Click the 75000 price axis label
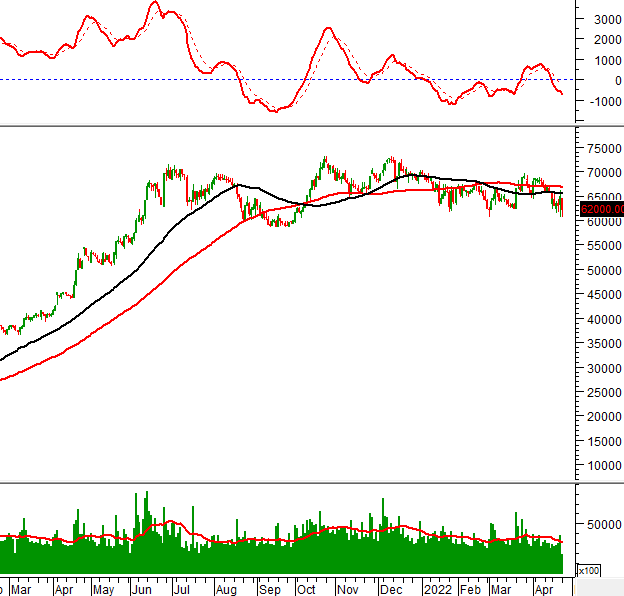This screenshot has width=624, height=596. pyautogui.click(x=601, y=148)
